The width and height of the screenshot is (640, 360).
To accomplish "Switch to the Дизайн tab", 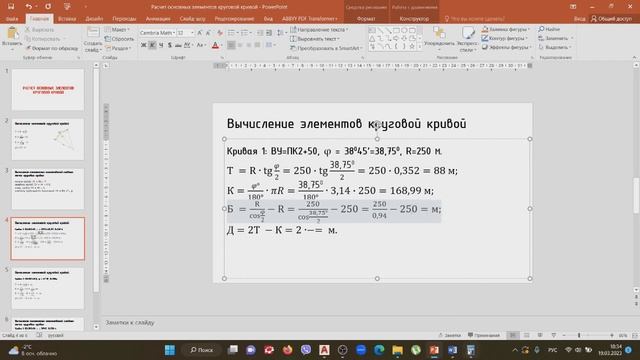I will [94, 19].
